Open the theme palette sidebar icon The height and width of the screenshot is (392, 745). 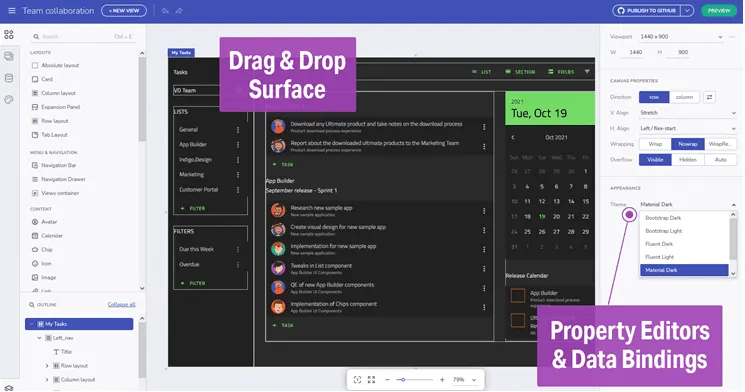[x=9, y=99]
